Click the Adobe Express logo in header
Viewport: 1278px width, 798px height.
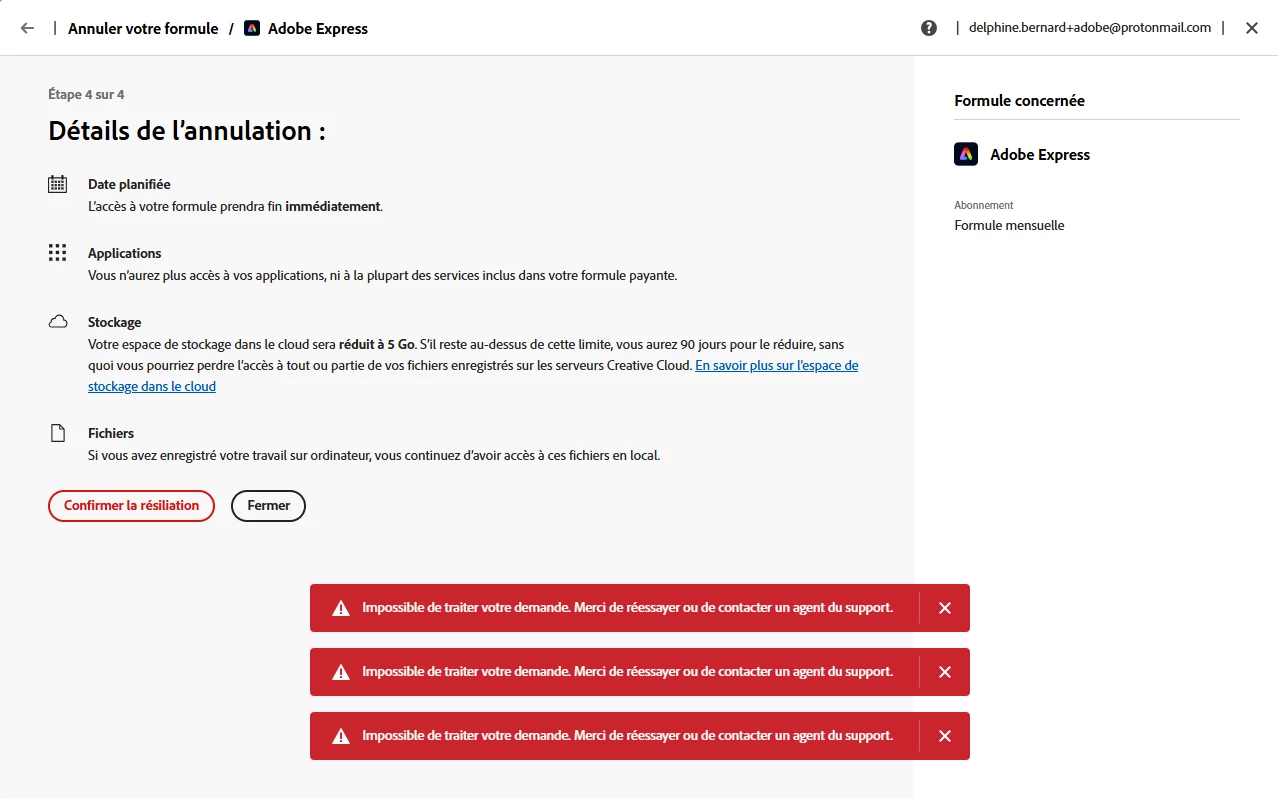coord(252,28)
